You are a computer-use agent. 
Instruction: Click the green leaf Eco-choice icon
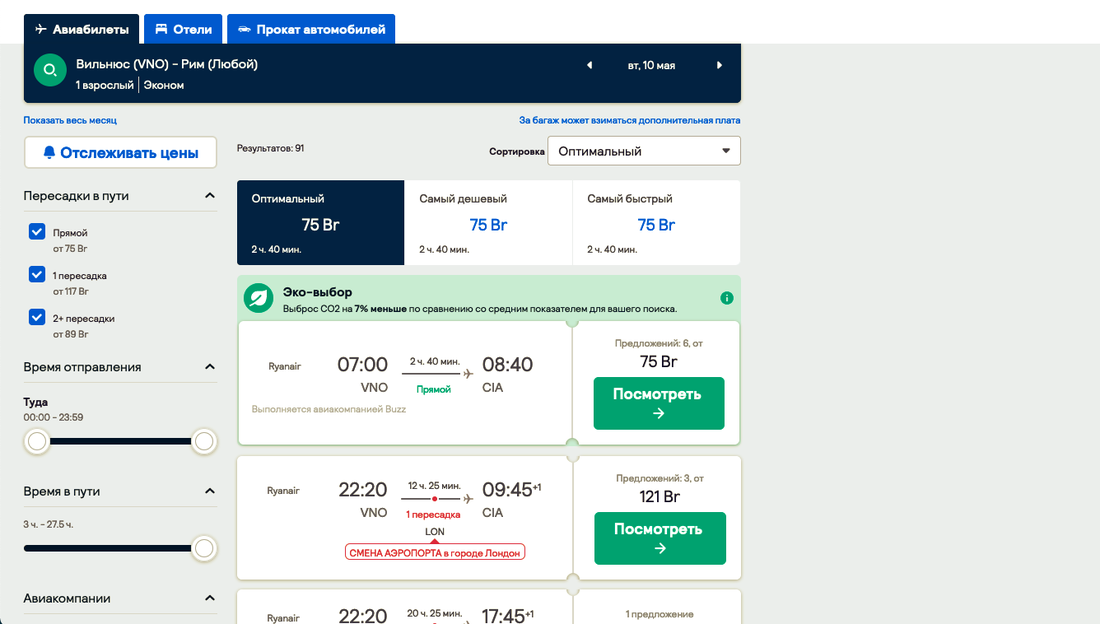260,298
